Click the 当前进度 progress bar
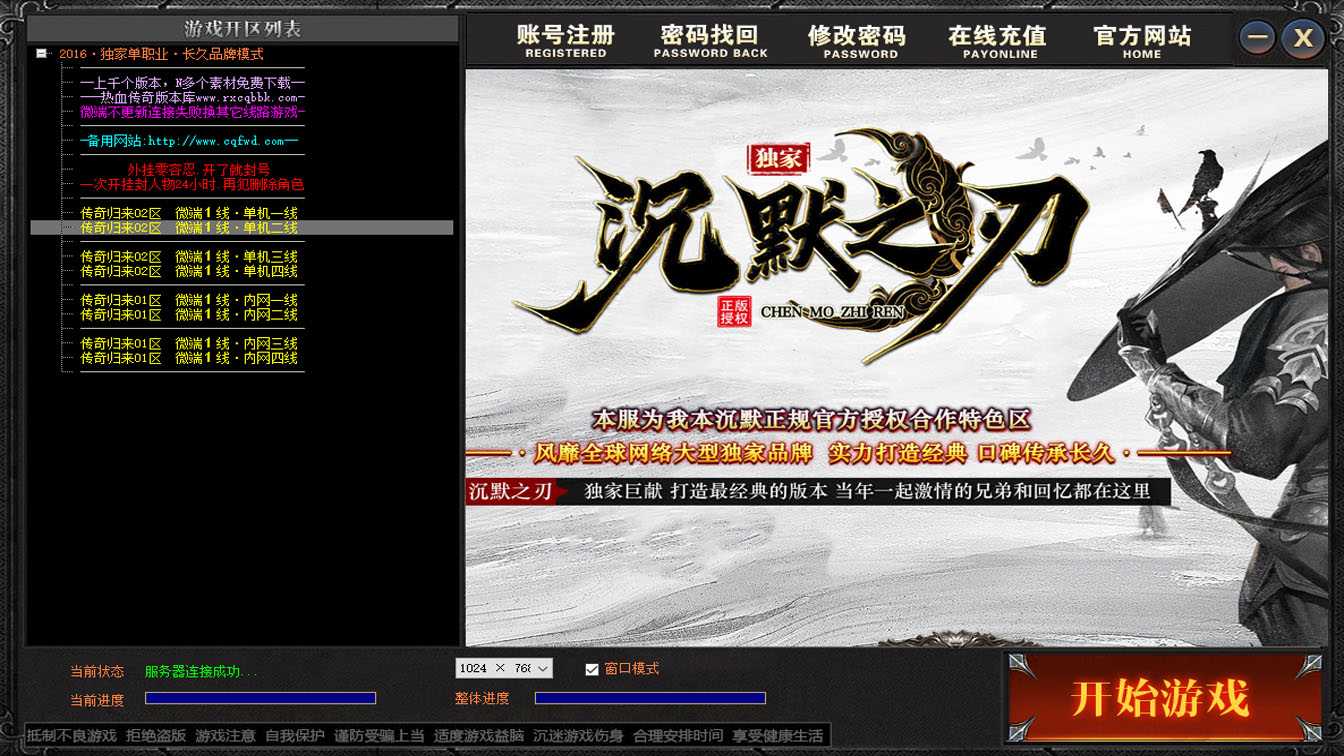Image resolution: width=1344 pixels, height=756 pixels. click(x=260, y=698)
